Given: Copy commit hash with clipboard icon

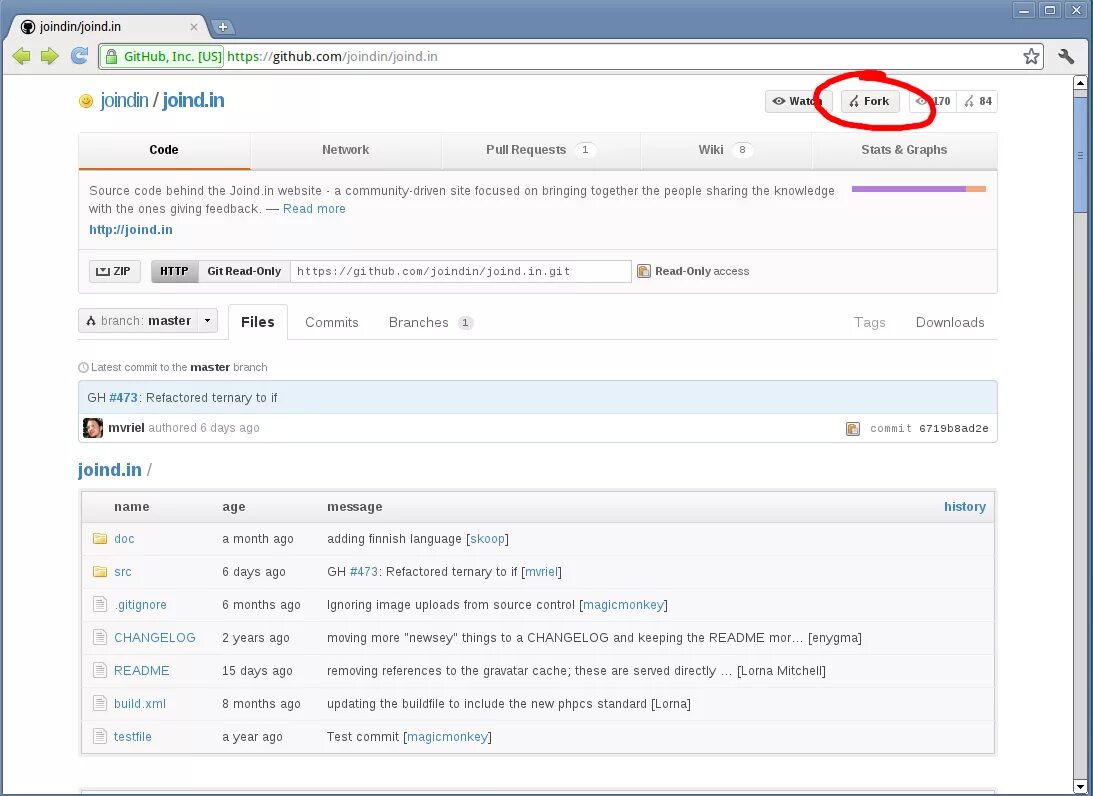Looking at the screenshot, I should point(853,429).
